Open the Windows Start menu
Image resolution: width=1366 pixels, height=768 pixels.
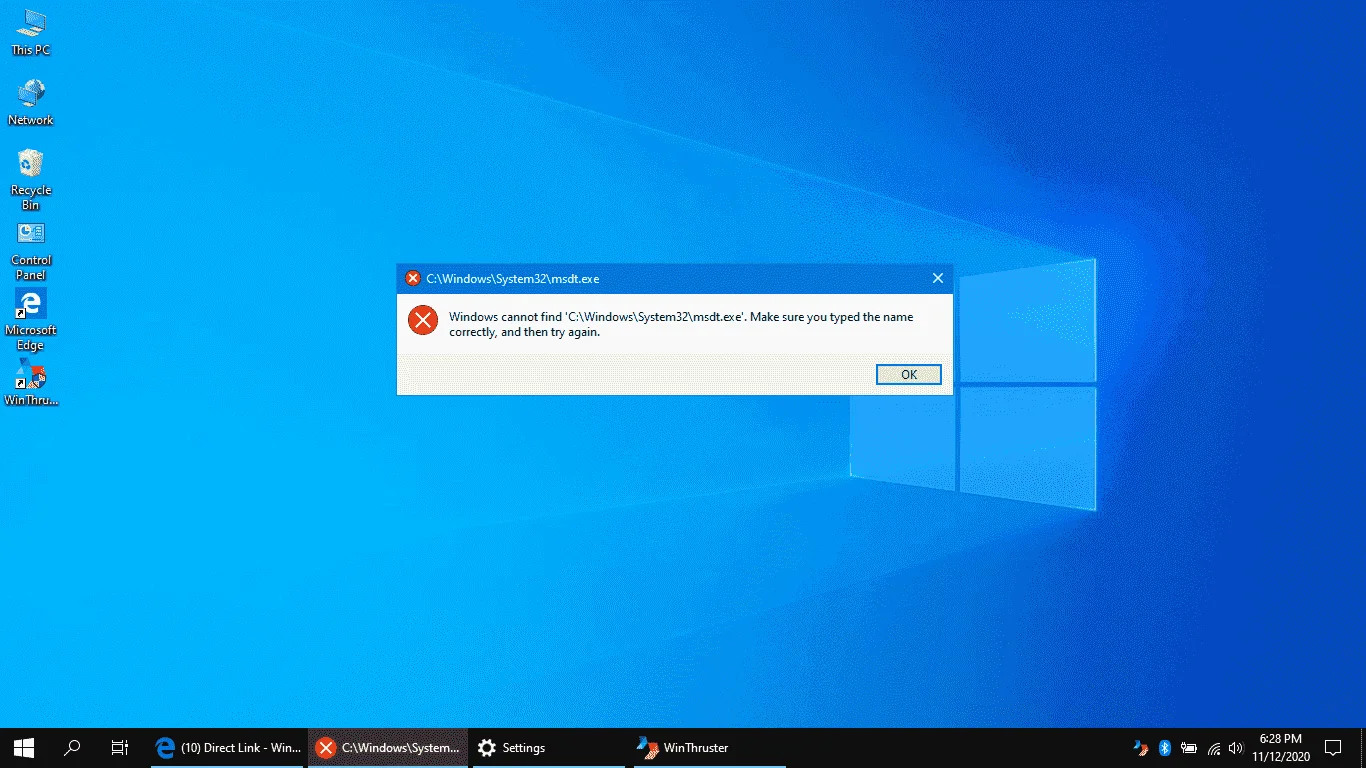tap(24, 747)
